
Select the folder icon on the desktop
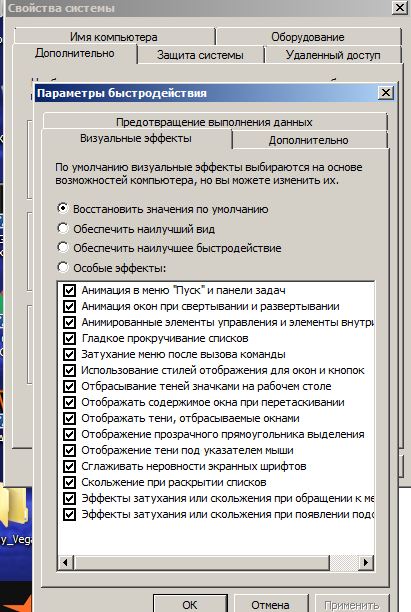pyautogui.click(x=15, y=509)
